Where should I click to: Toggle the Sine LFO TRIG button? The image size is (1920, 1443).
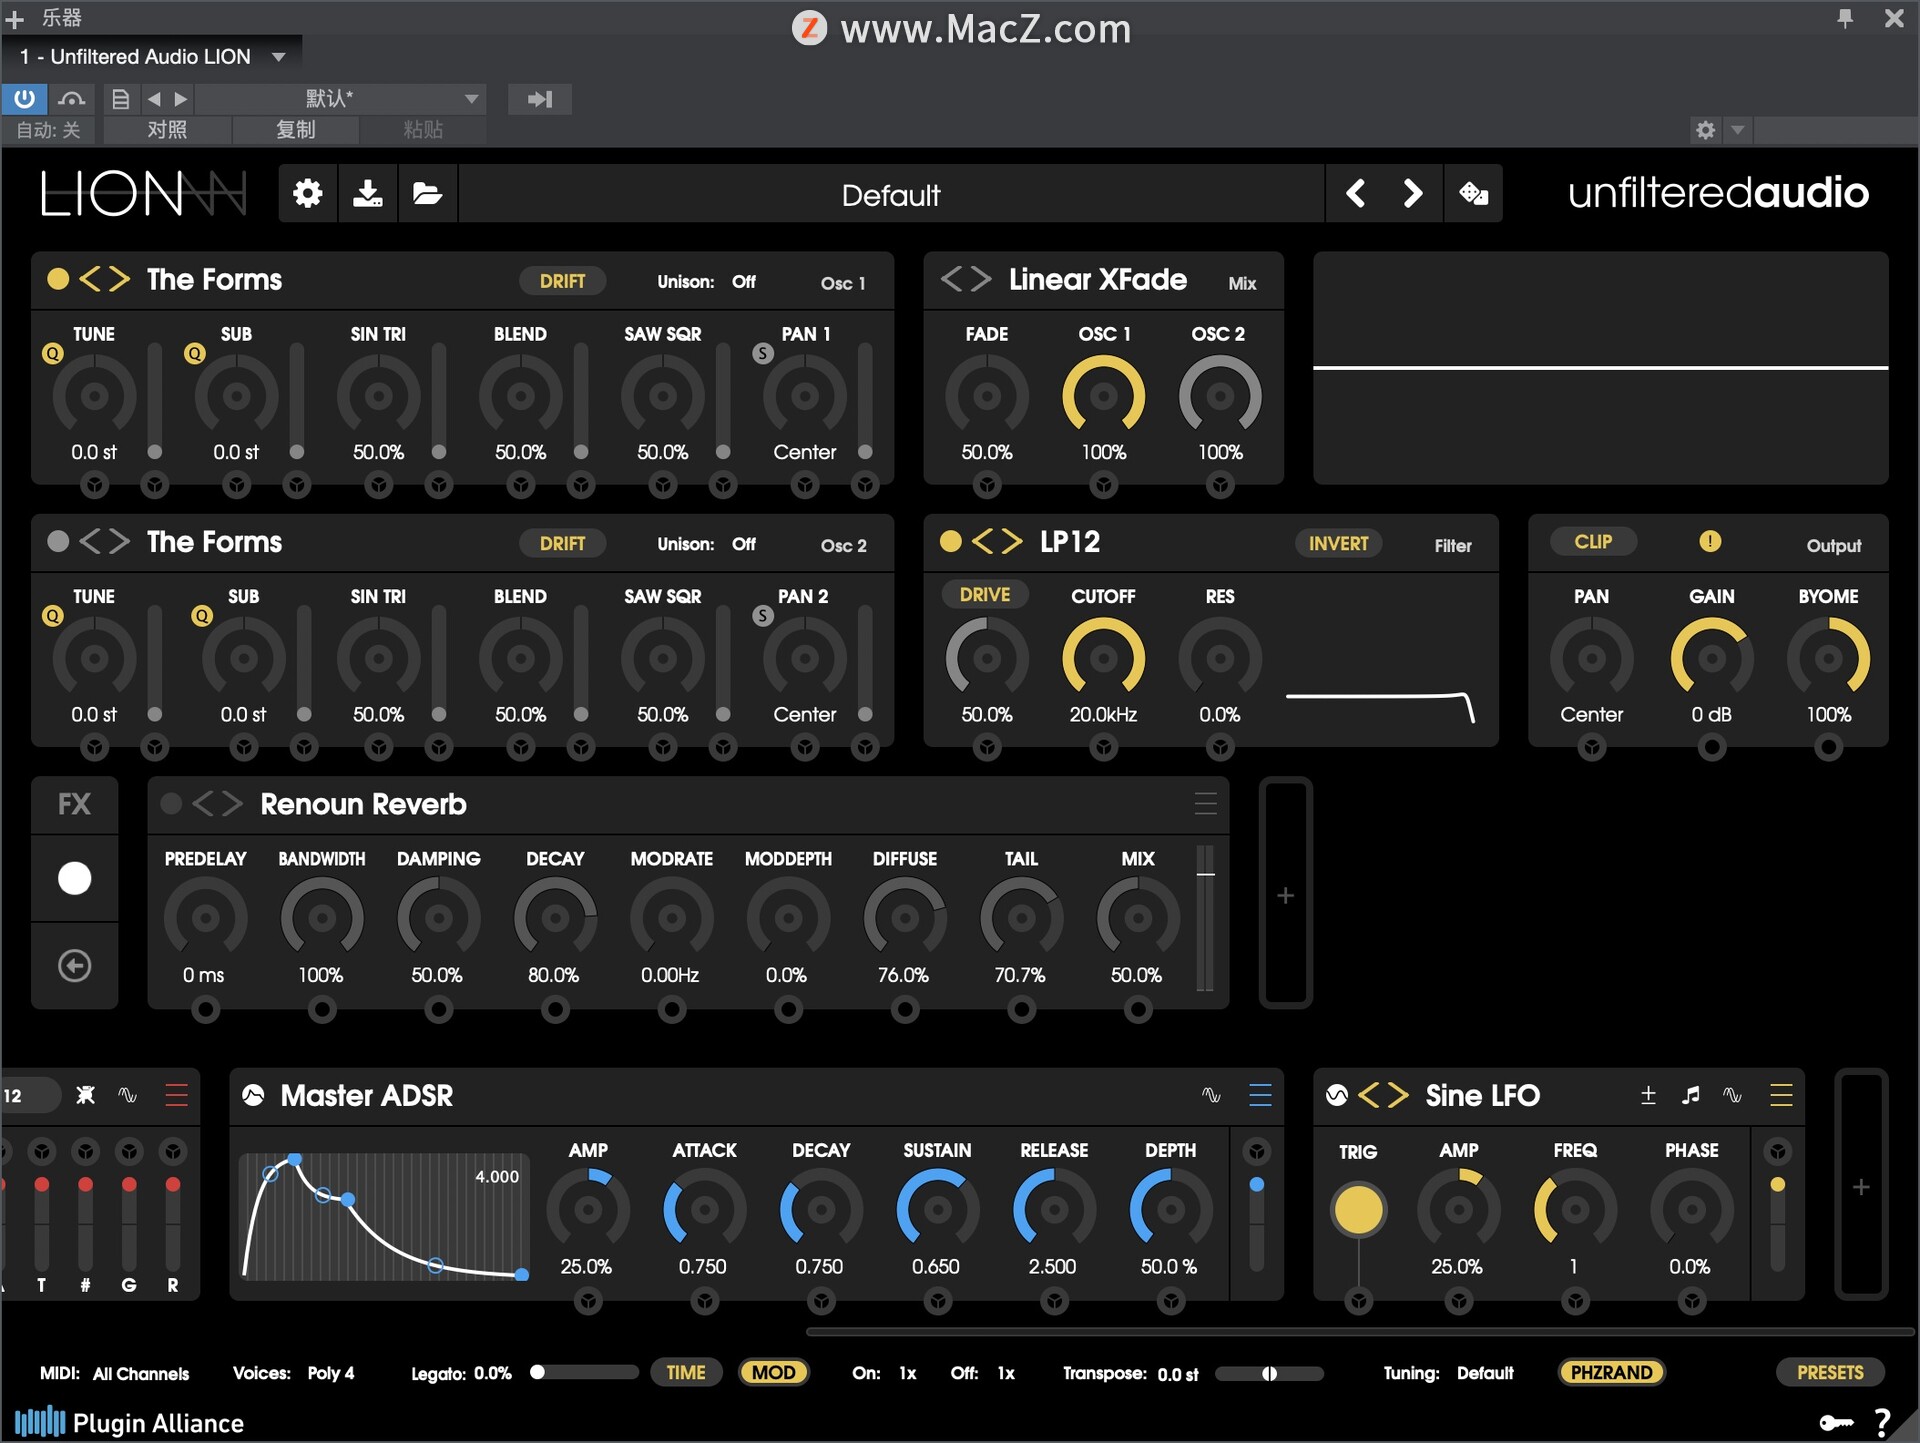(1358, 1210)
